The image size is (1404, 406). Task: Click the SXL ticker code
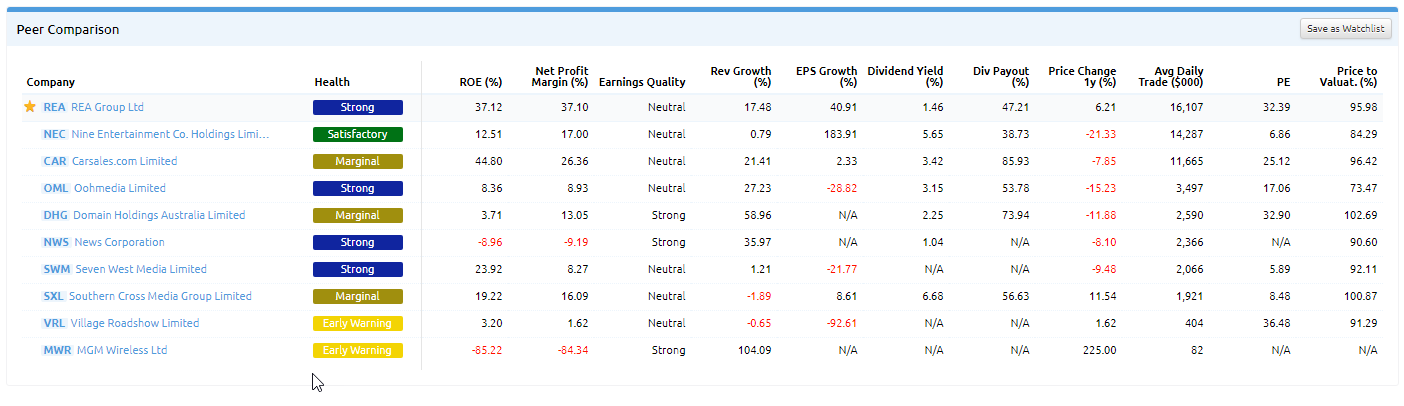(x=53, y=296)
